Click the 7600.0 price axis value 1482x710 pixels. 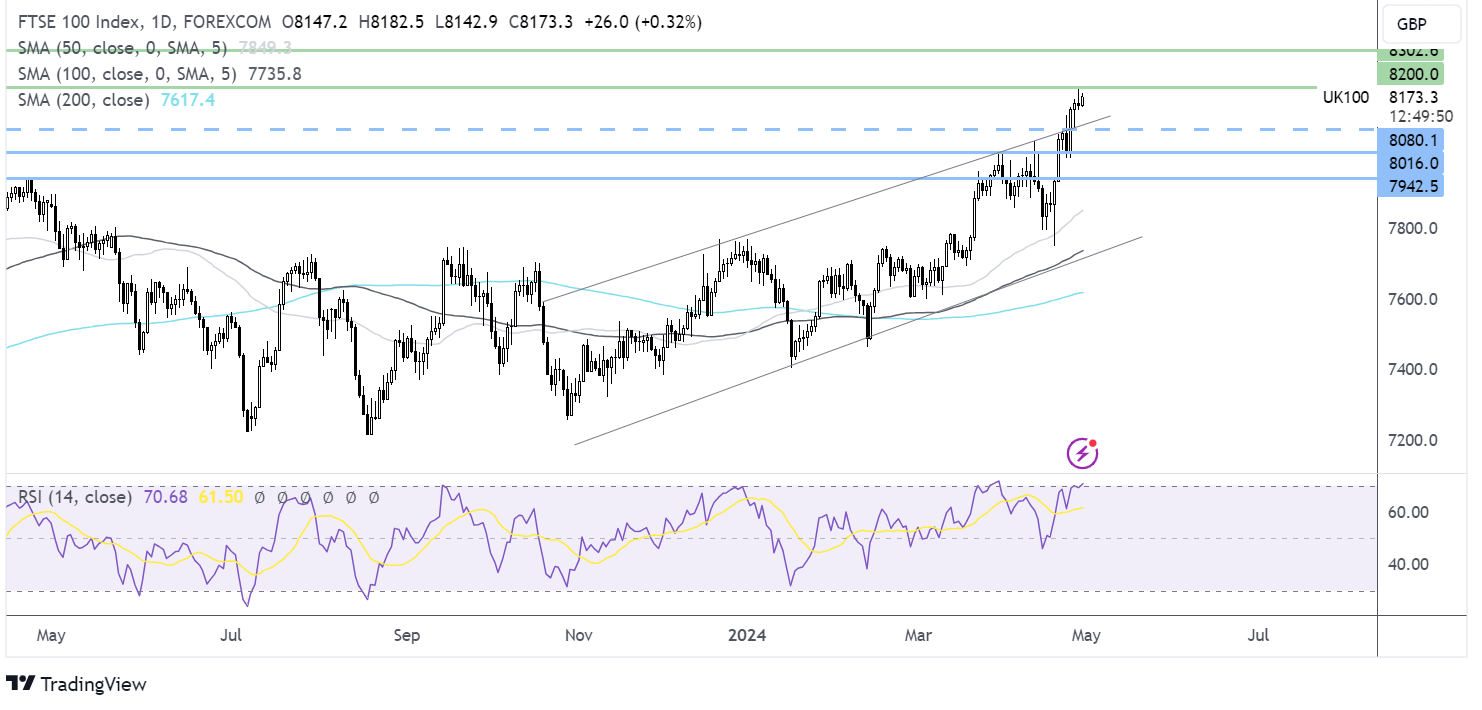(1414, 300)
